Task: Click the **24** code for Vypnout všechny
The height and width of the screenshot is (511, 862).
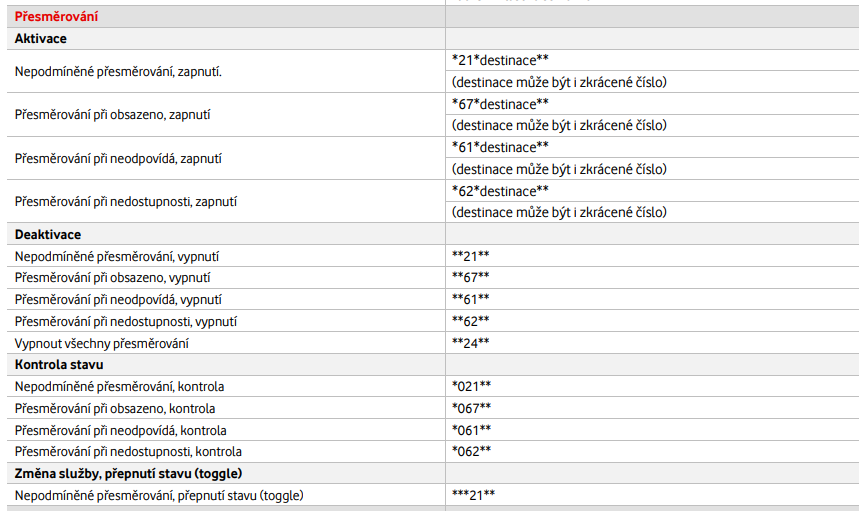Action: tap(471, 343)
